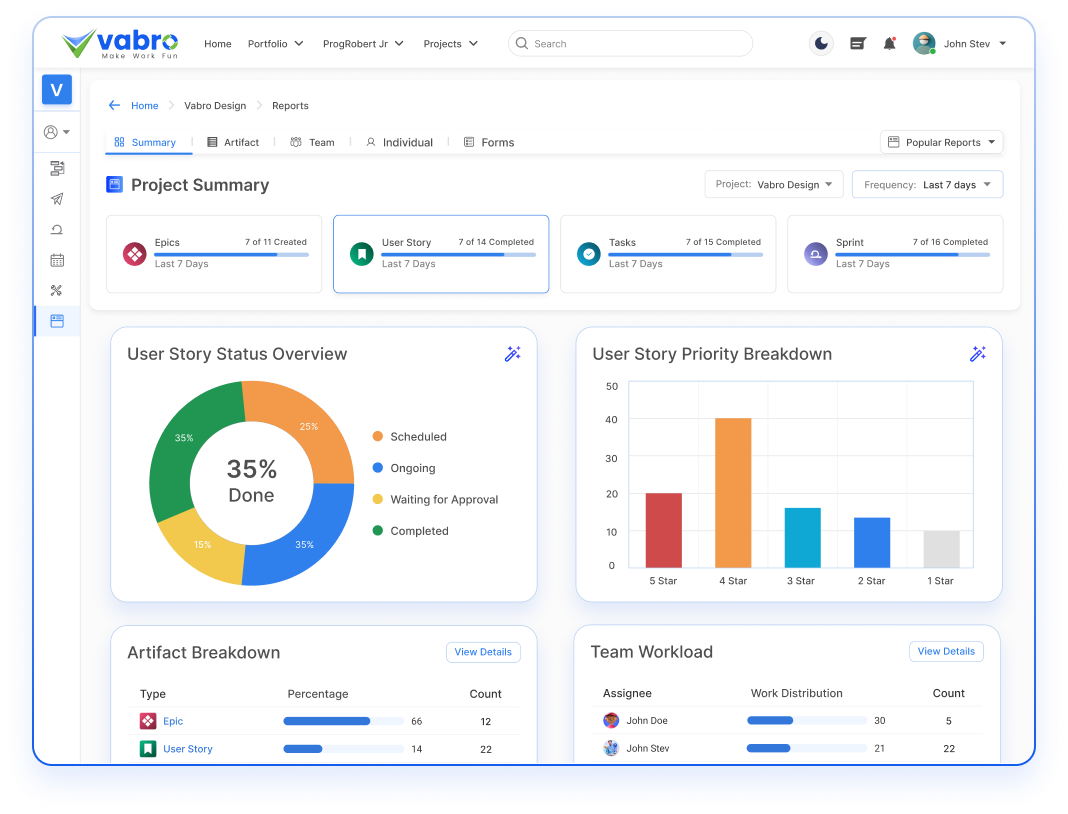Click the Search input field
Screen dimensions: 1068x814
click(640, 44)
